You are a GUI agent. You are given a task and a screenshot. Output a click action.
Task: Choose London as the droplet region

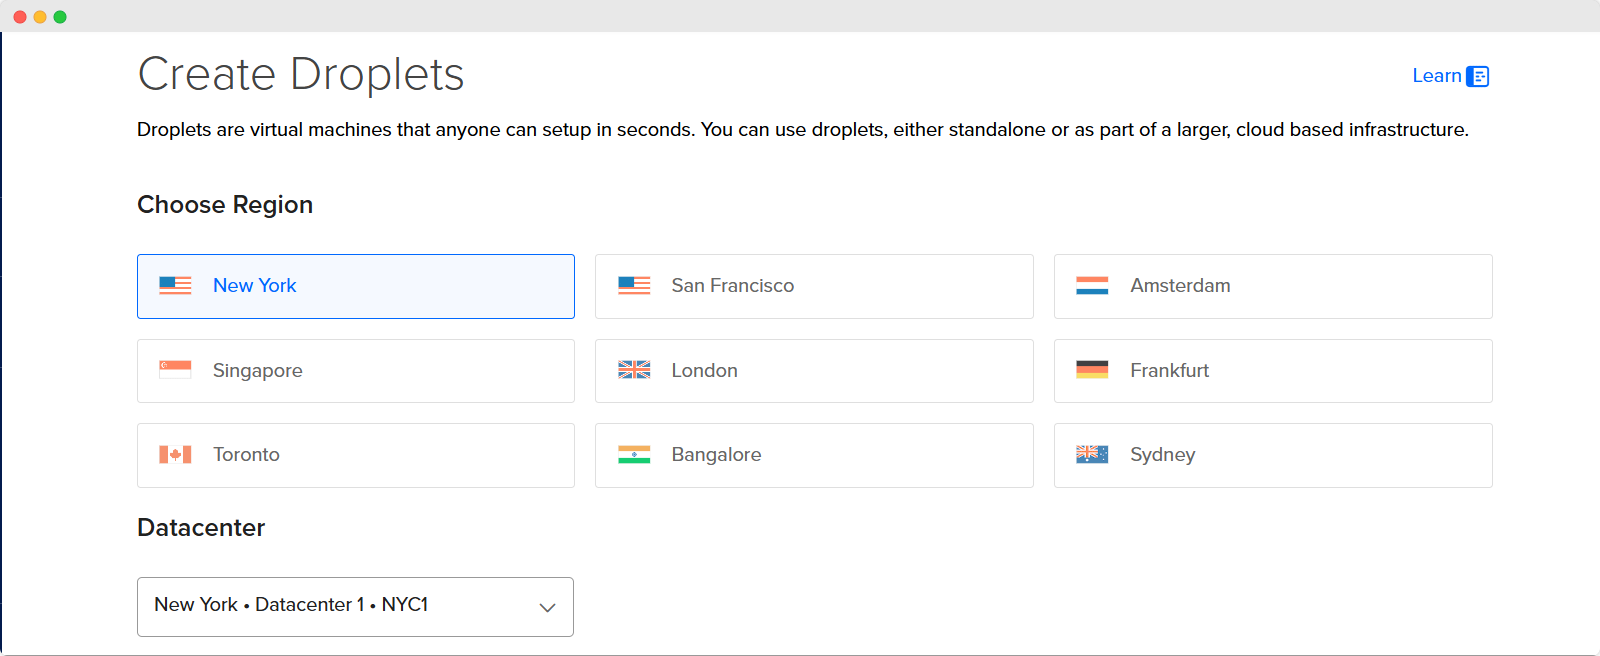point(813,371)
